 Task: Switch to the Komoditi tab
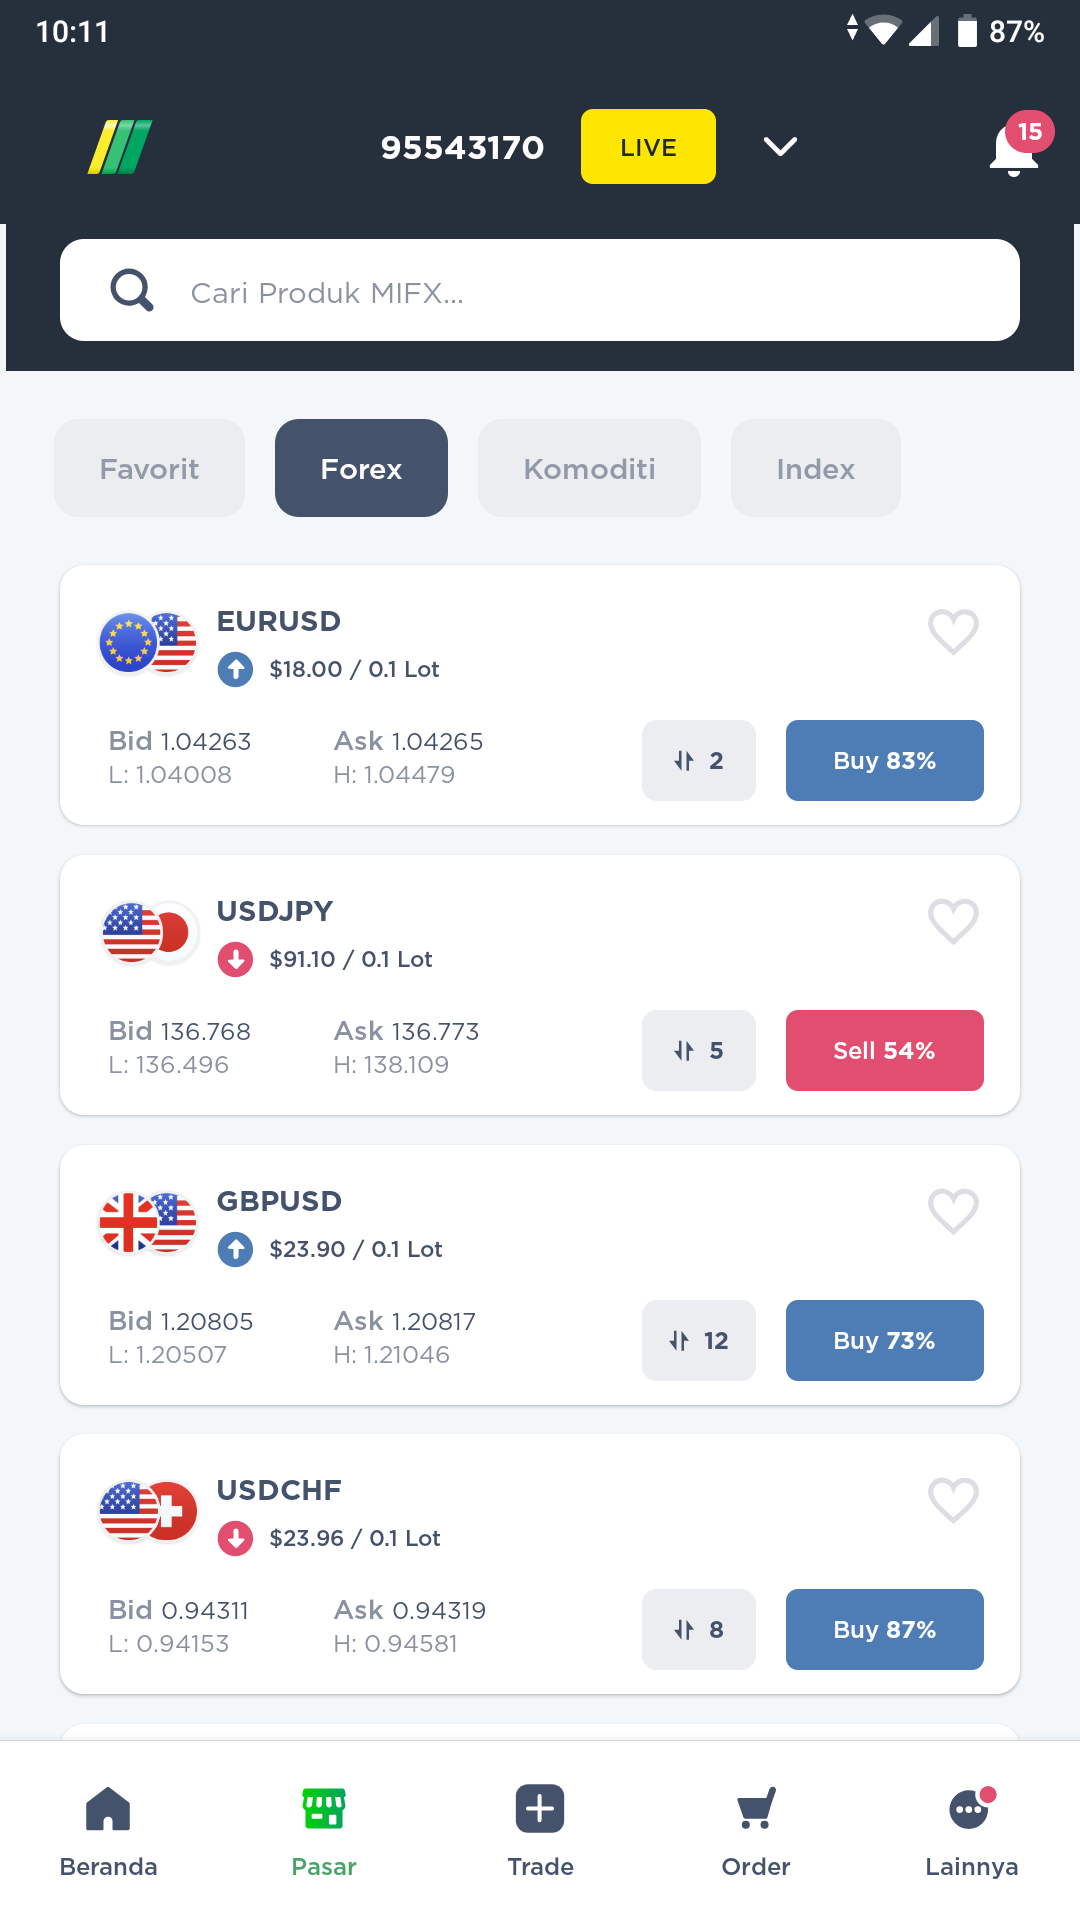point(589,468)
